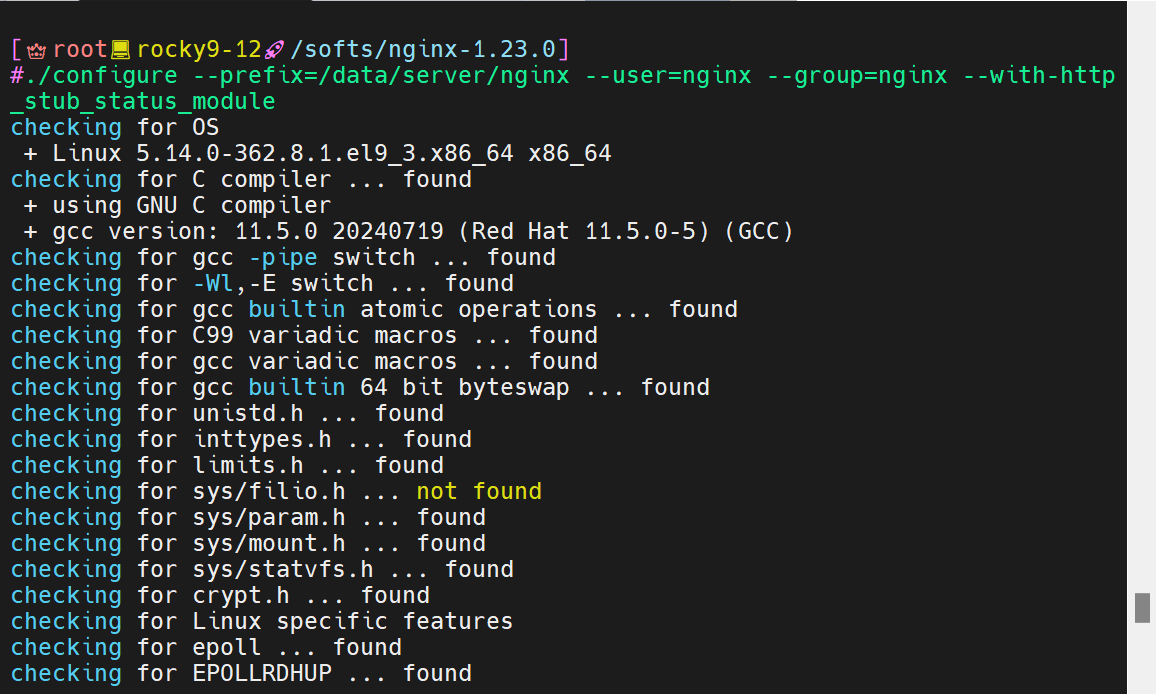The width and height of the screenshot is (1156, 694).
Task: Click 'builtin atomic operations' line
Action: coord(374,309)
